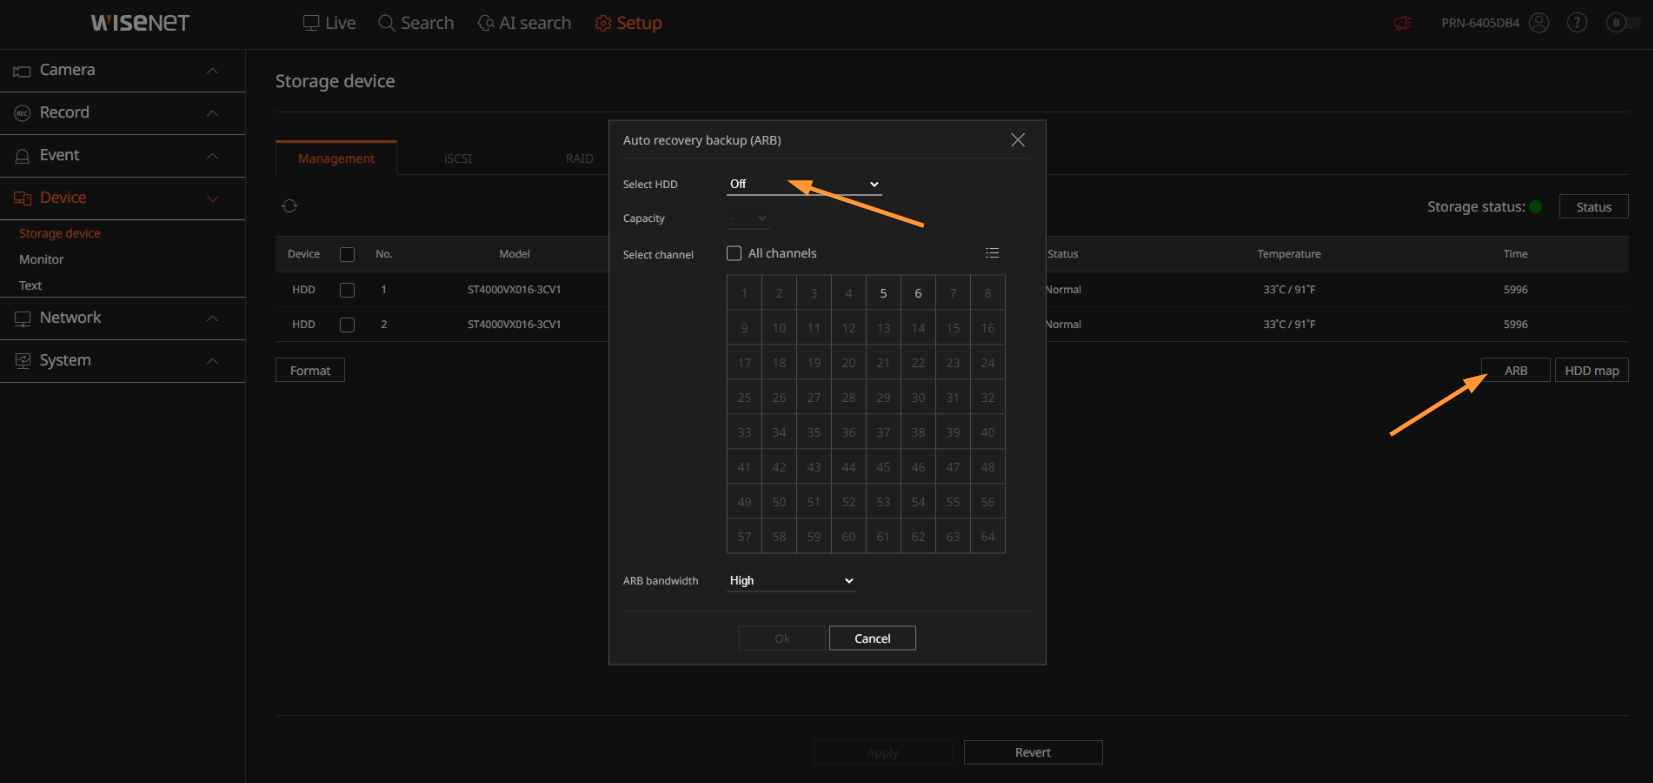This screenshot has width=1653, height=783.
Task: Click the refresh icon above the device table
Action: 289,206
